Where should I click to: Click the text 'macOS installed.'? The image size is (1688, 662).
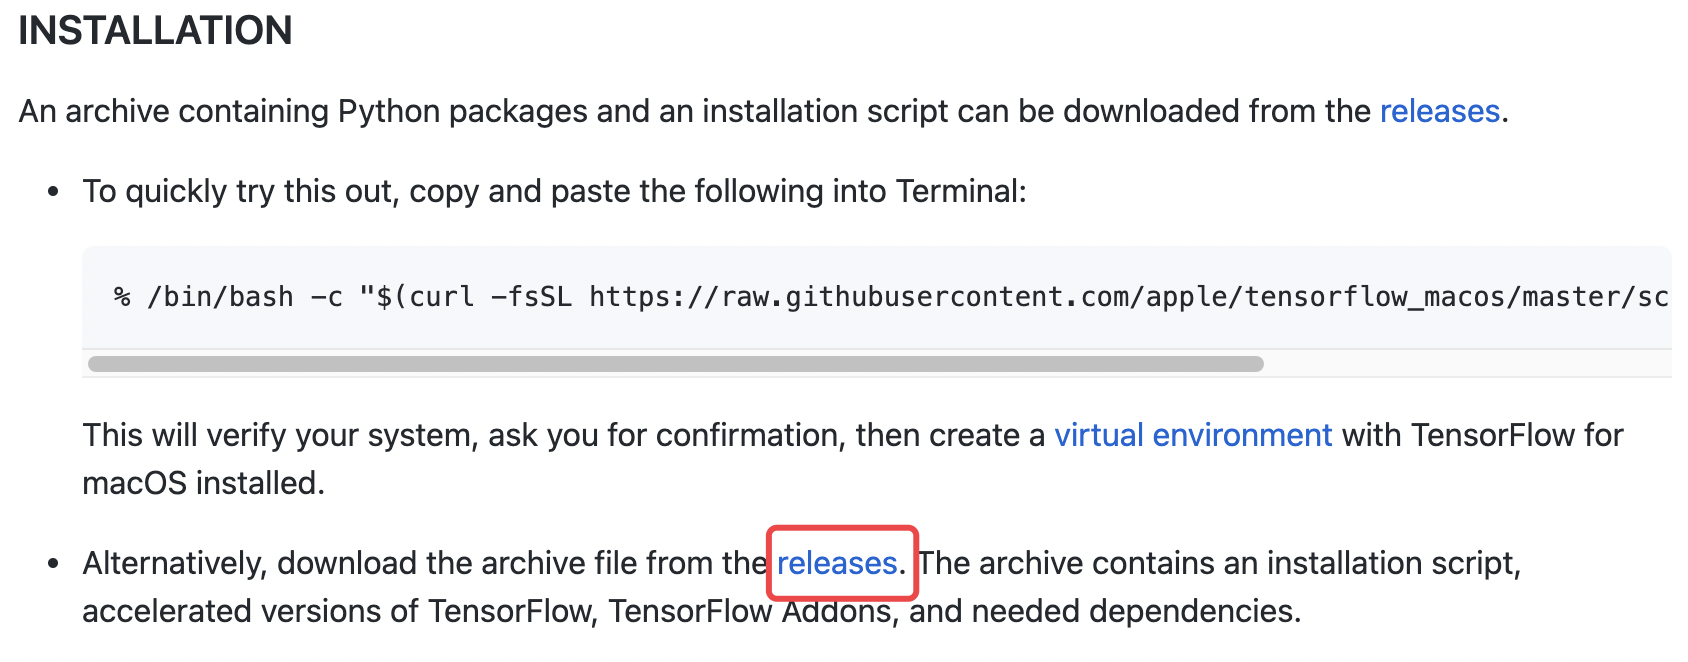(204, 483)
